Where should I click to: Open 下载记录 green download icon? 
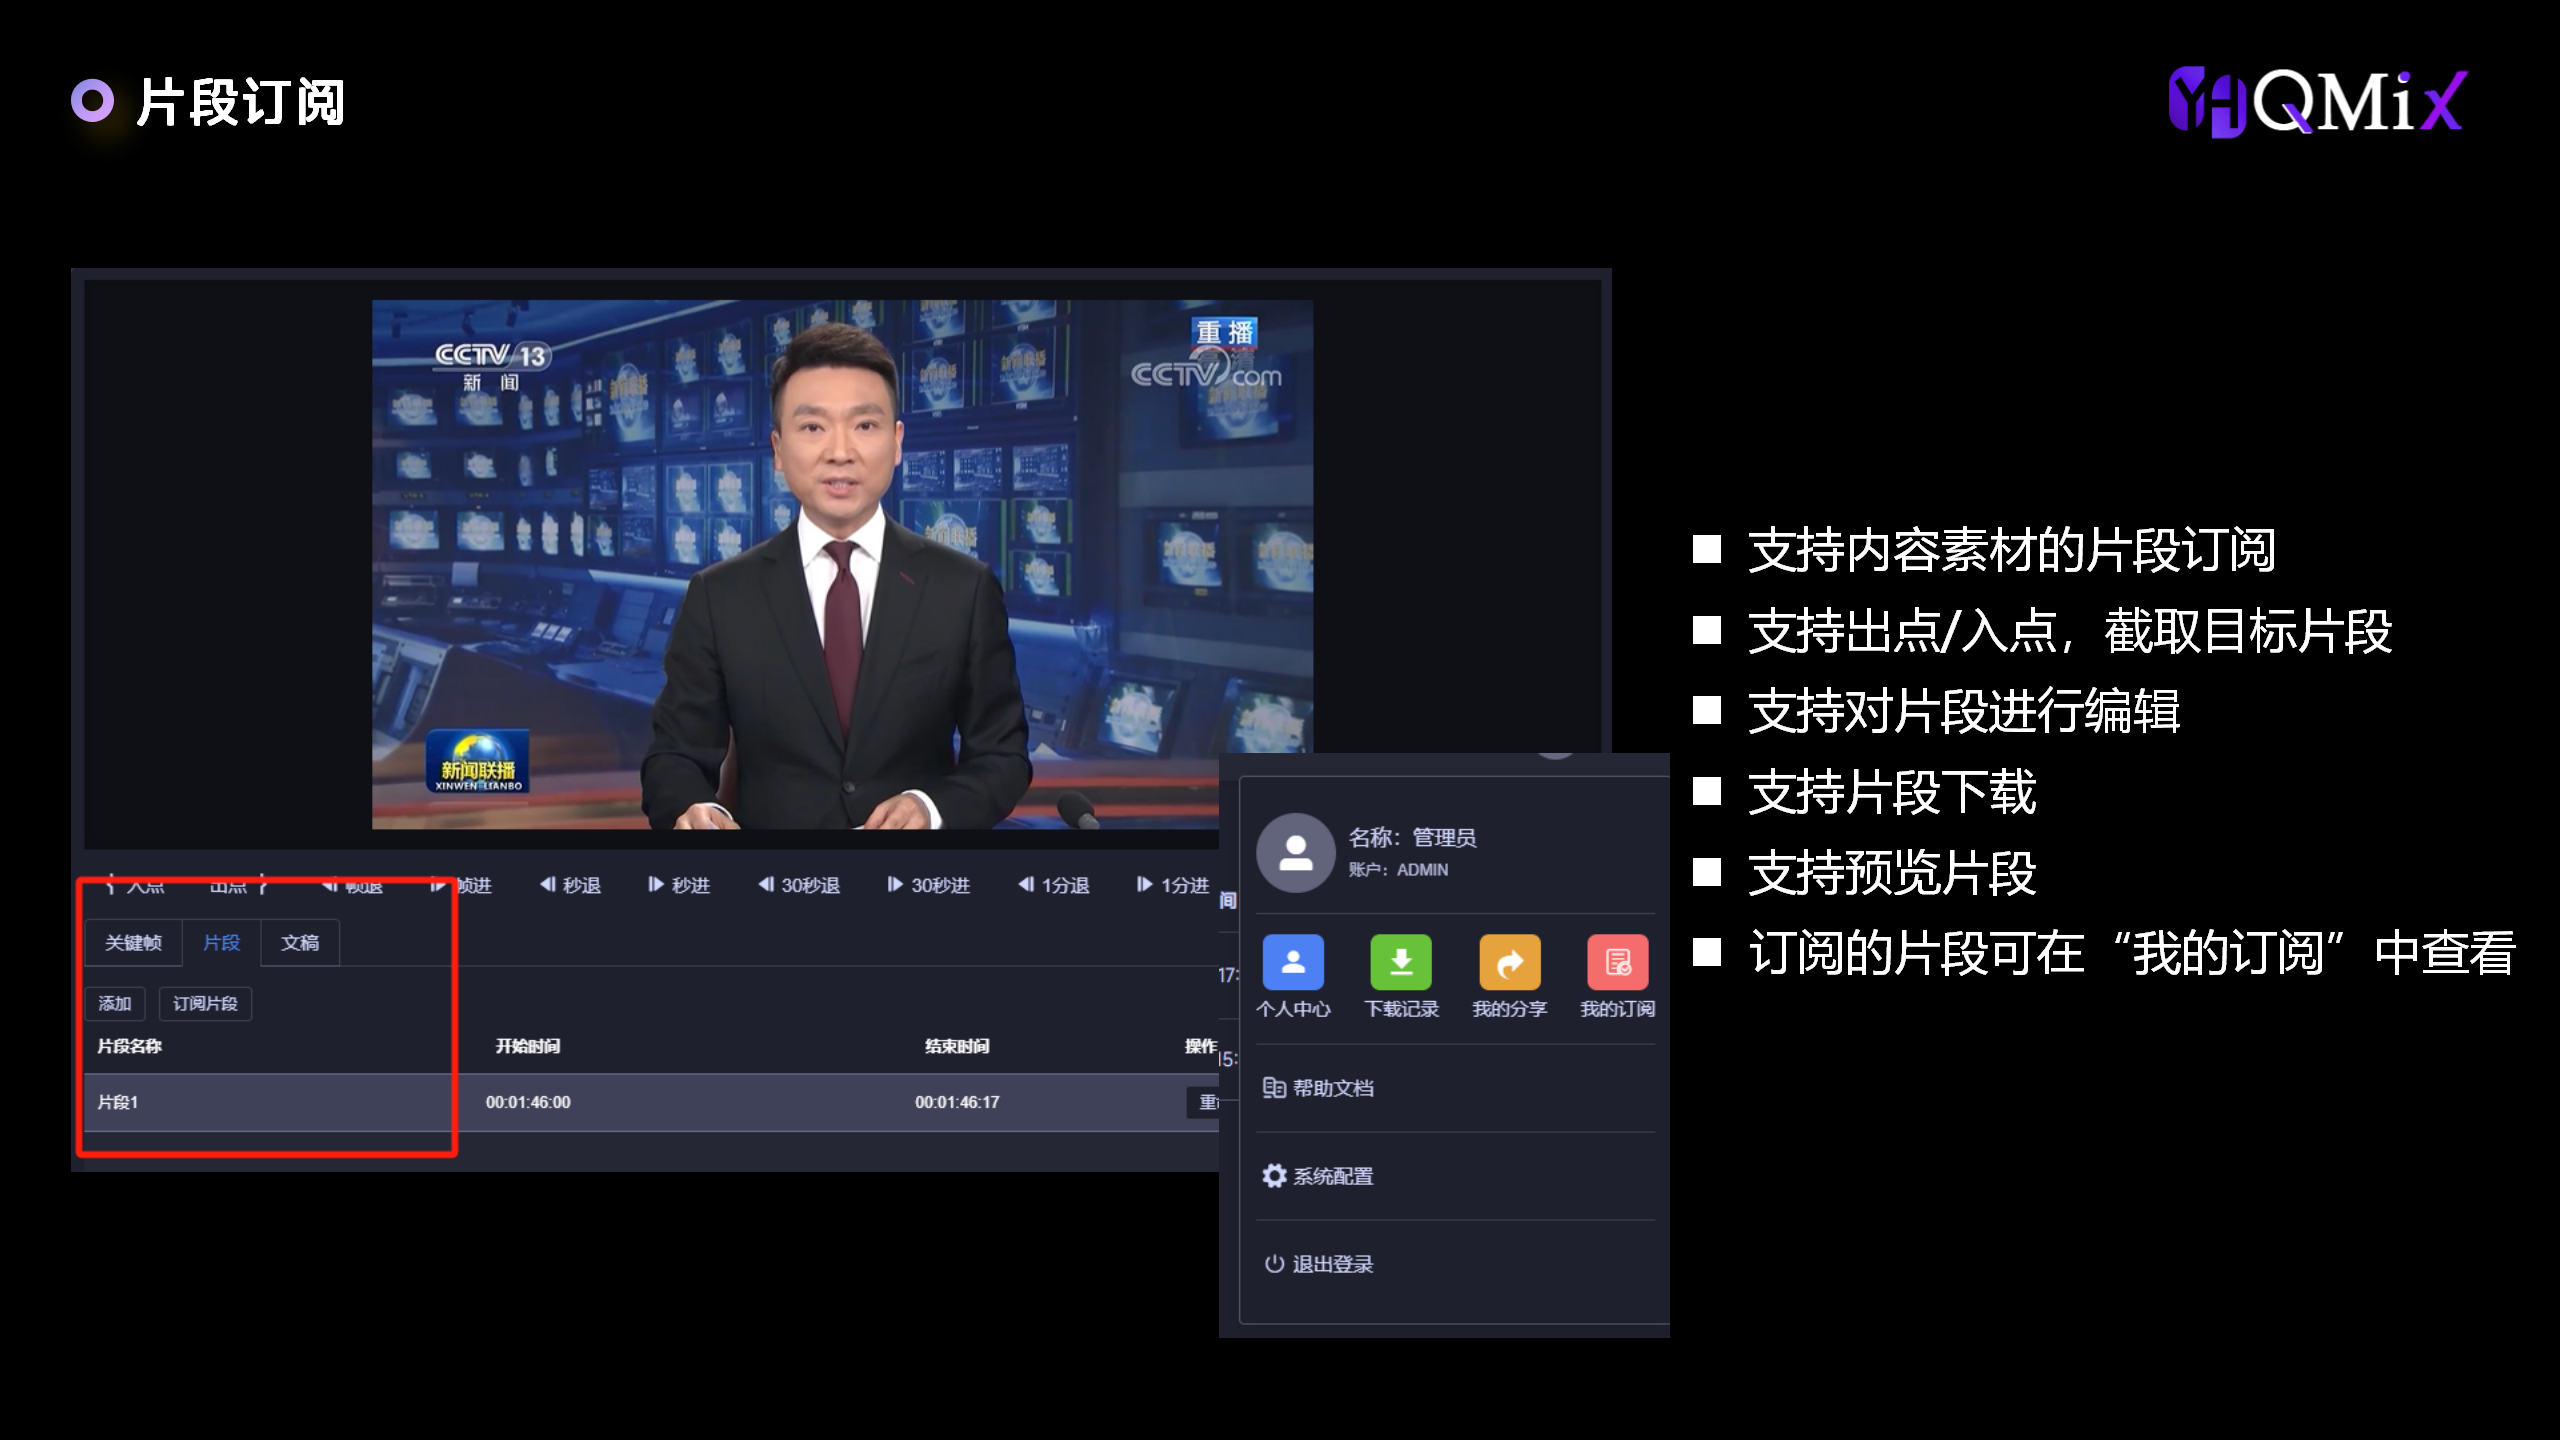coord(1400,962)
